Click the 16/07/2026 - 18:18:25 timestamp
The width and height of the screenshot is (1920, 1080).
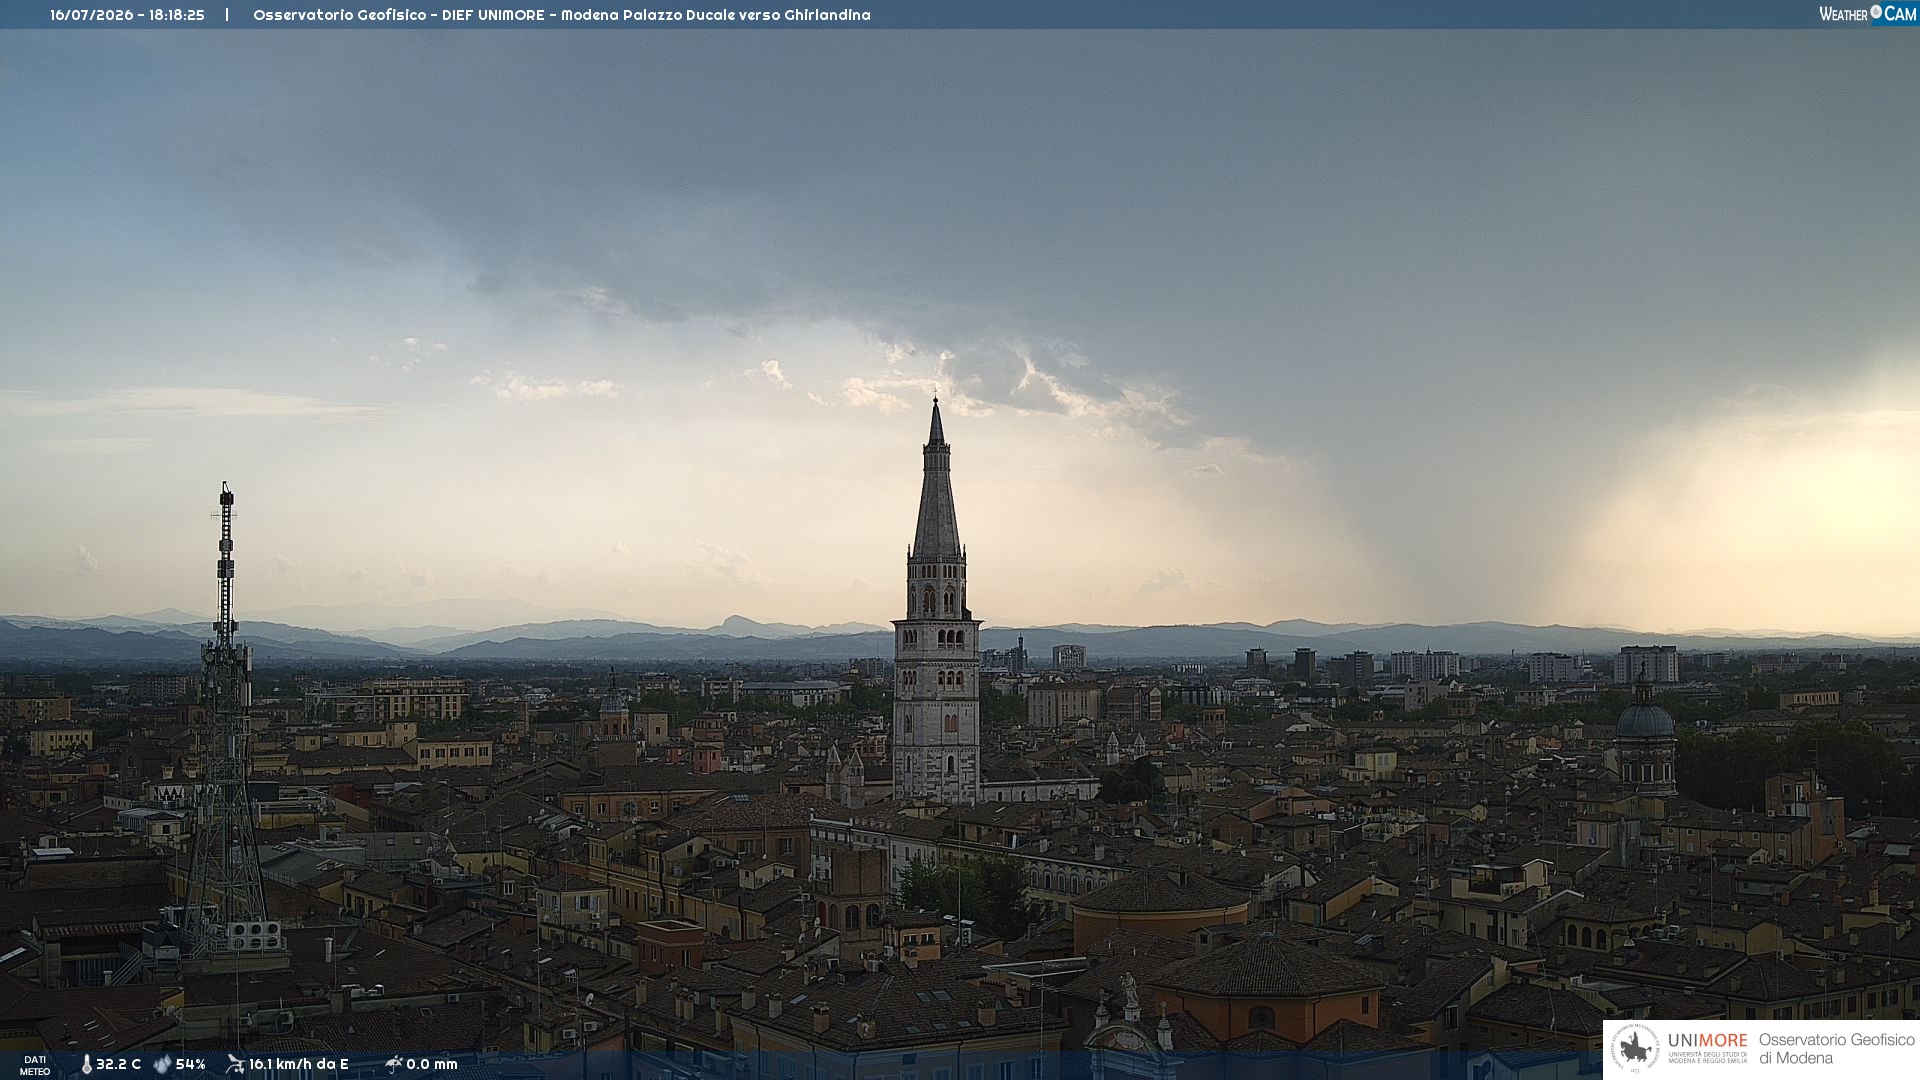point(127,15)
